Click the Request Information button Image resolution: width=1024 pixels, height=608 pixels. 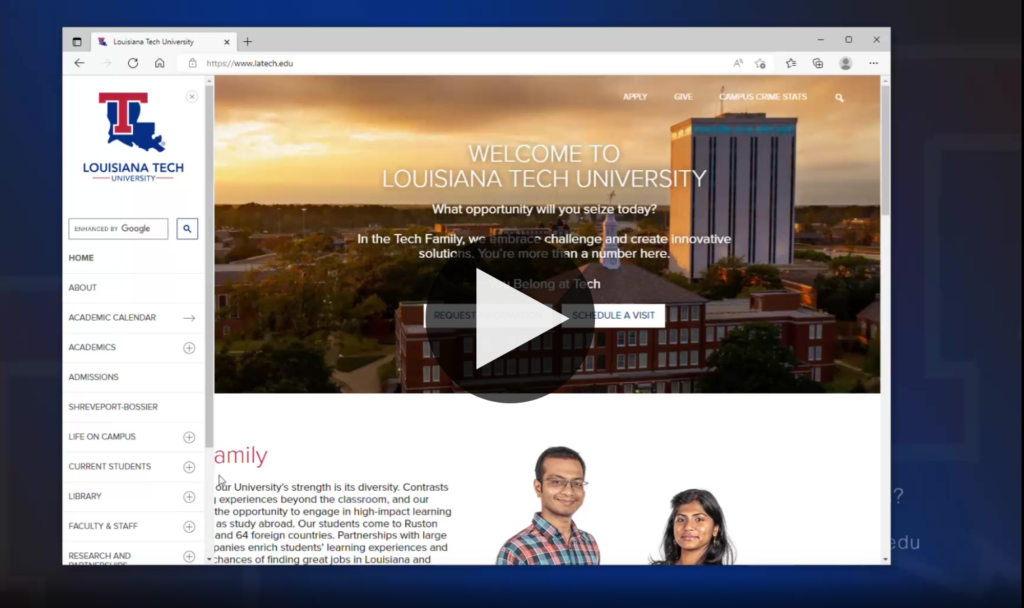(487, 315)
